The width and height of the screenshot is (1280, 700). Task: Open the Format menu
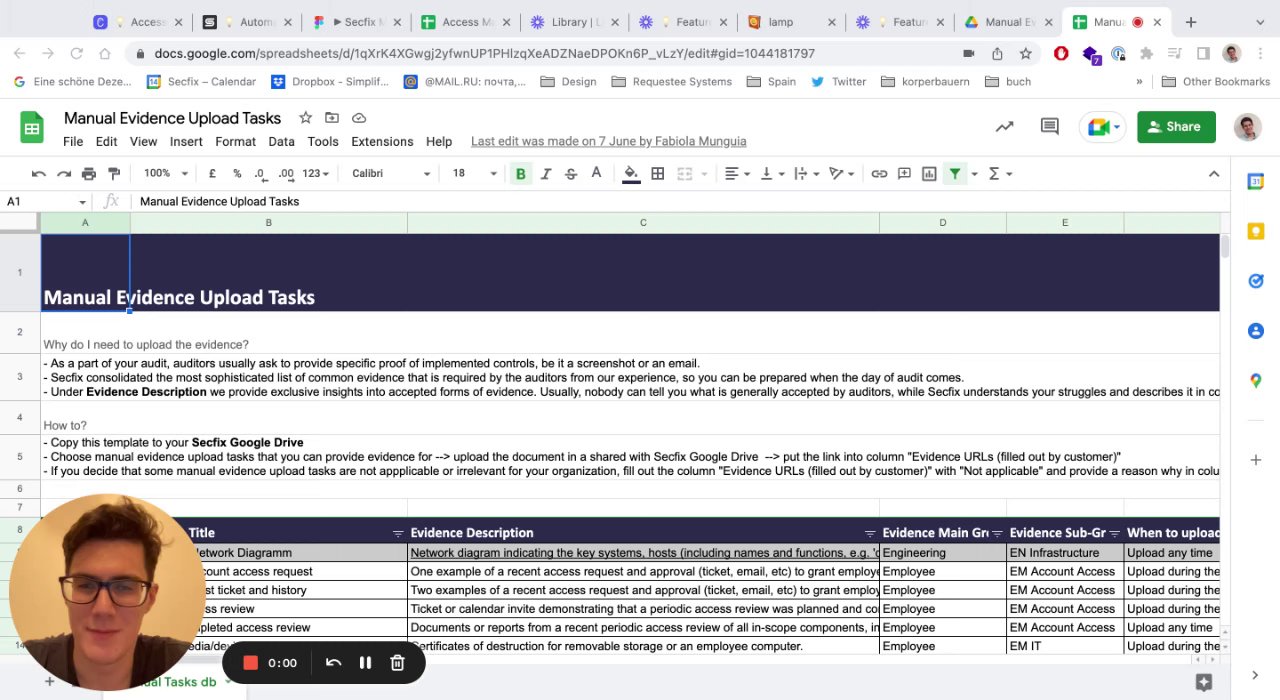235,142
